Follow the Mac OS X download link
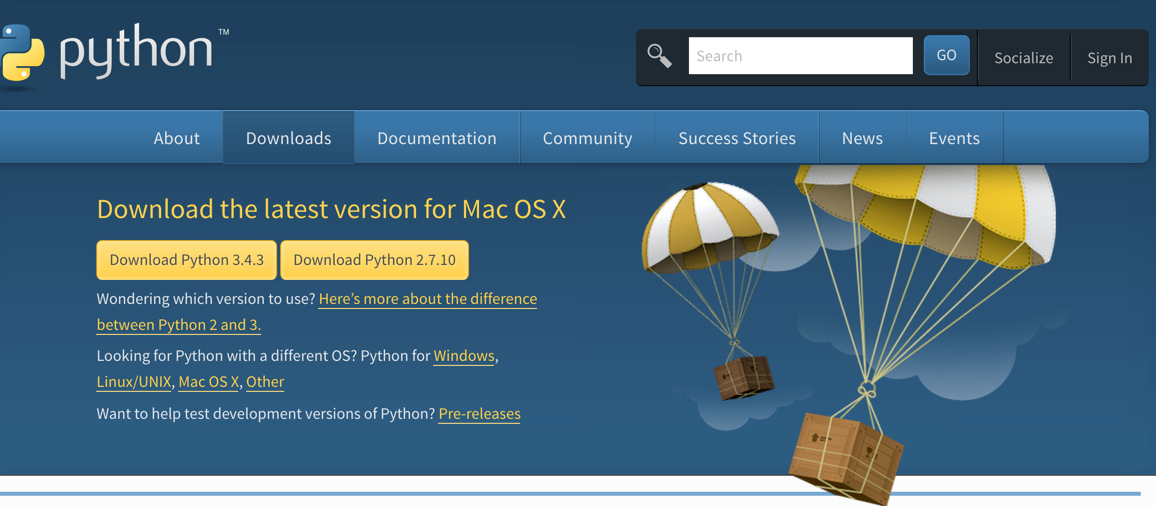Screen dimensions: 1156x506 point(209,382)
